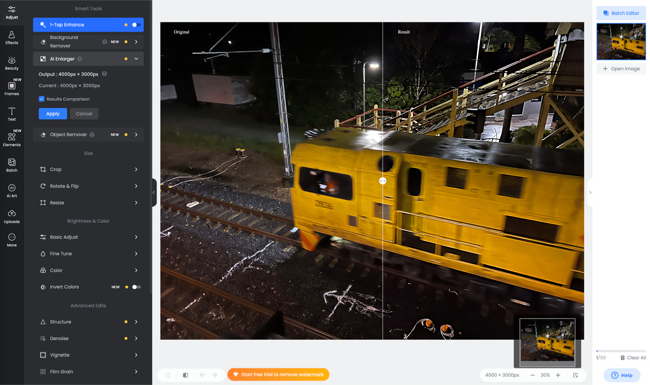Expand the Color options
This screenshot has width=650, height=385.
click(136, 270)
